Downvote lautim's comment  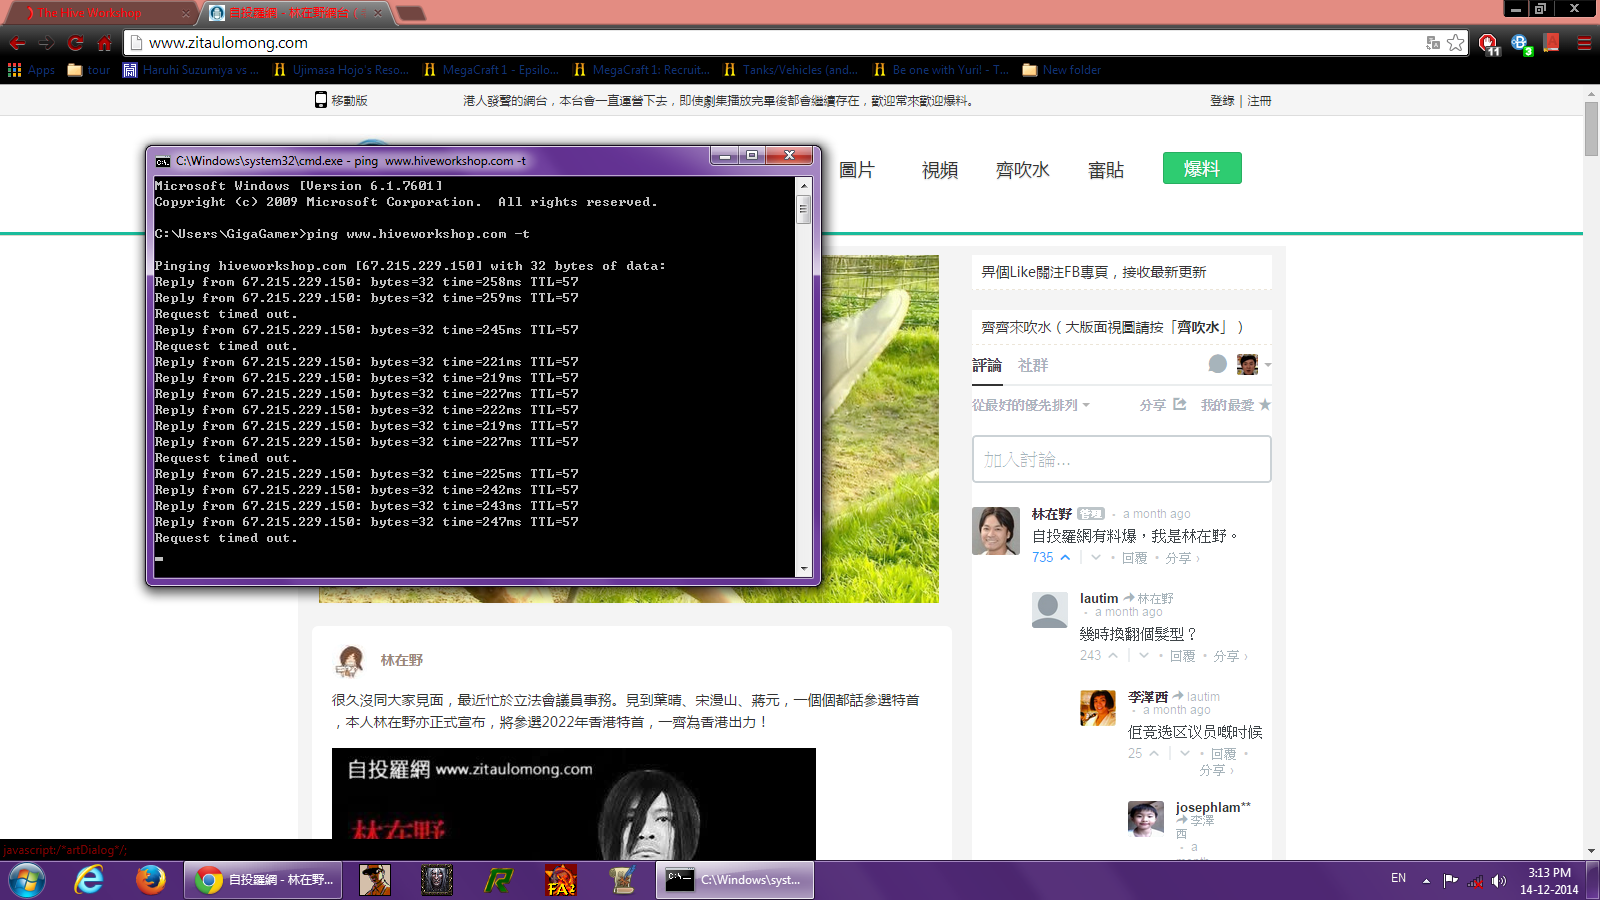point(1144,655)
